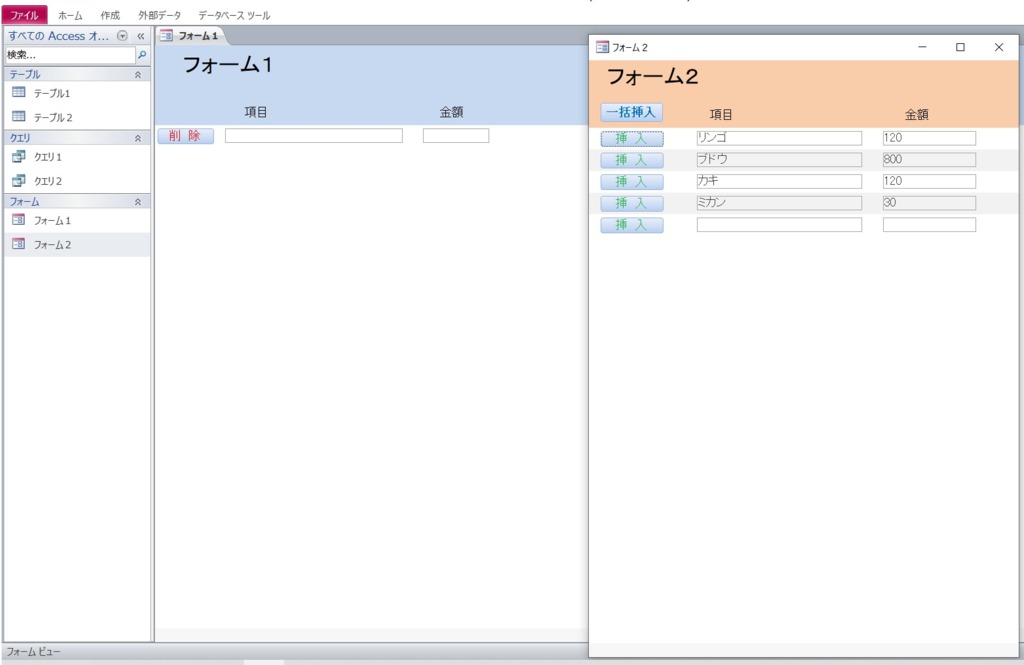The height and width of the screenshot is (665, 1024).
Task: Select the クエリ2 query icon
Action: tap(18, 181)
